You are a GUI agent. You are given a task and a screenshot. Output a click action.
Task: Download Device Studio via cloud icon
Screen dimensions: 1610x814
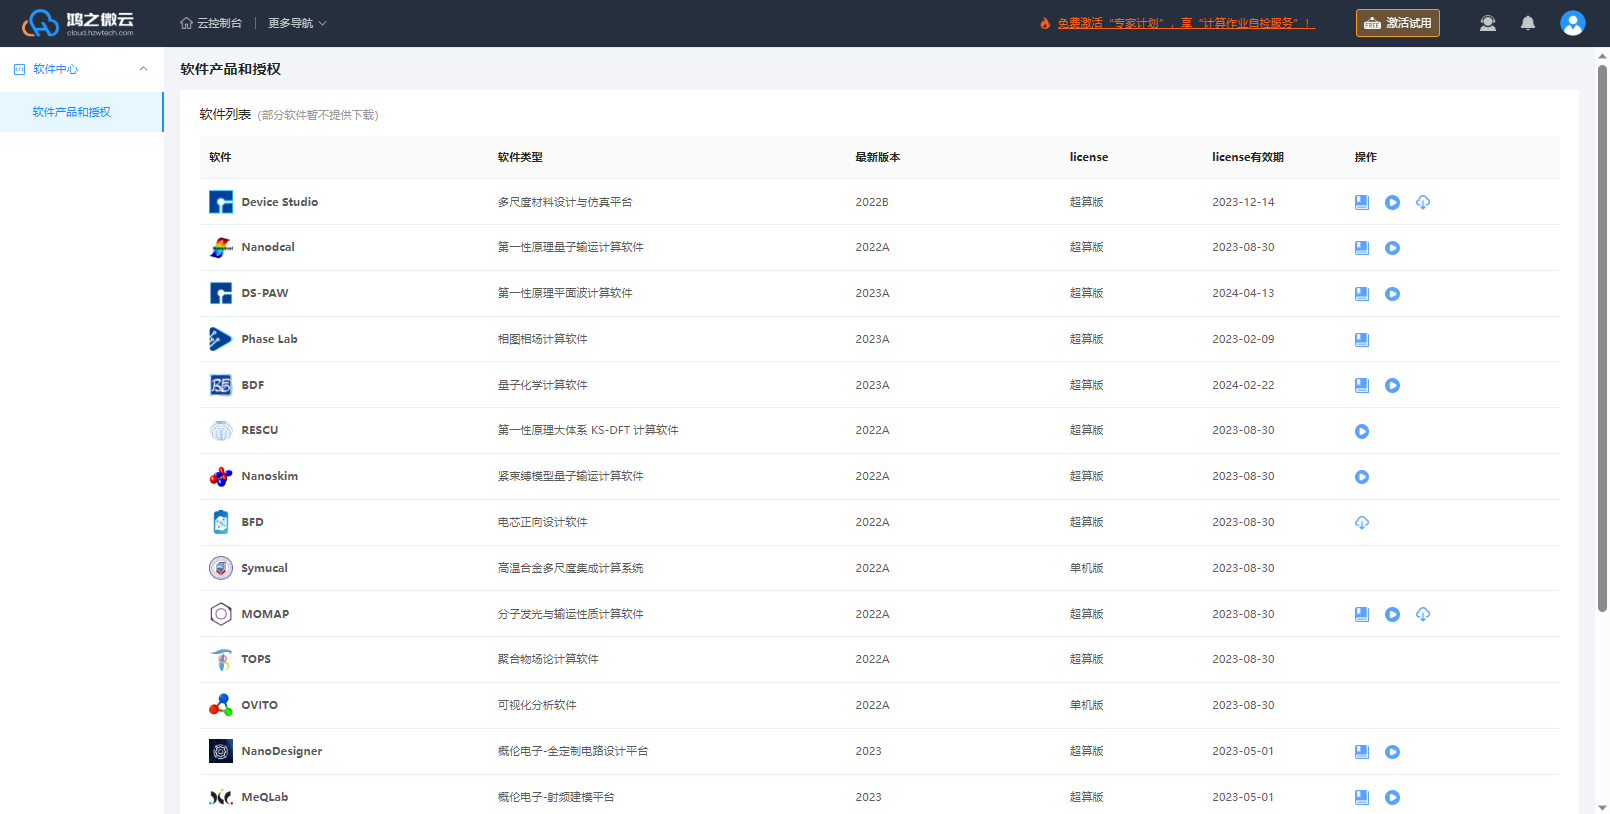1423,202
